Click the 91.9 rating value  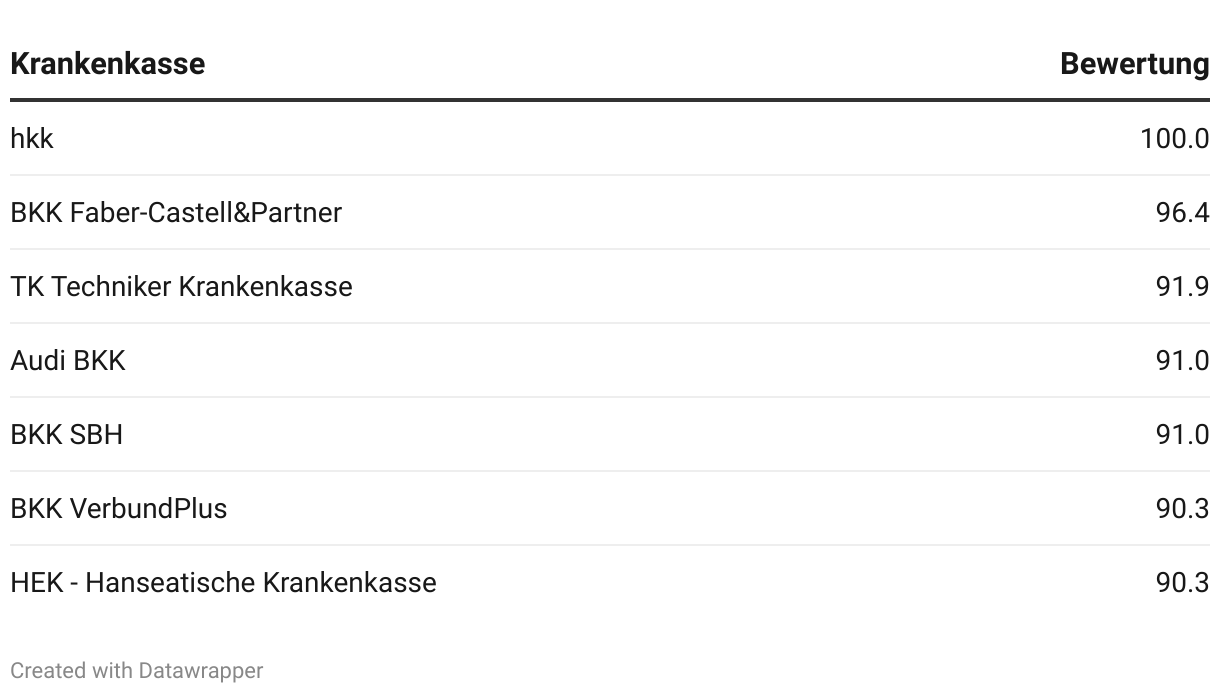point(1182,287)
